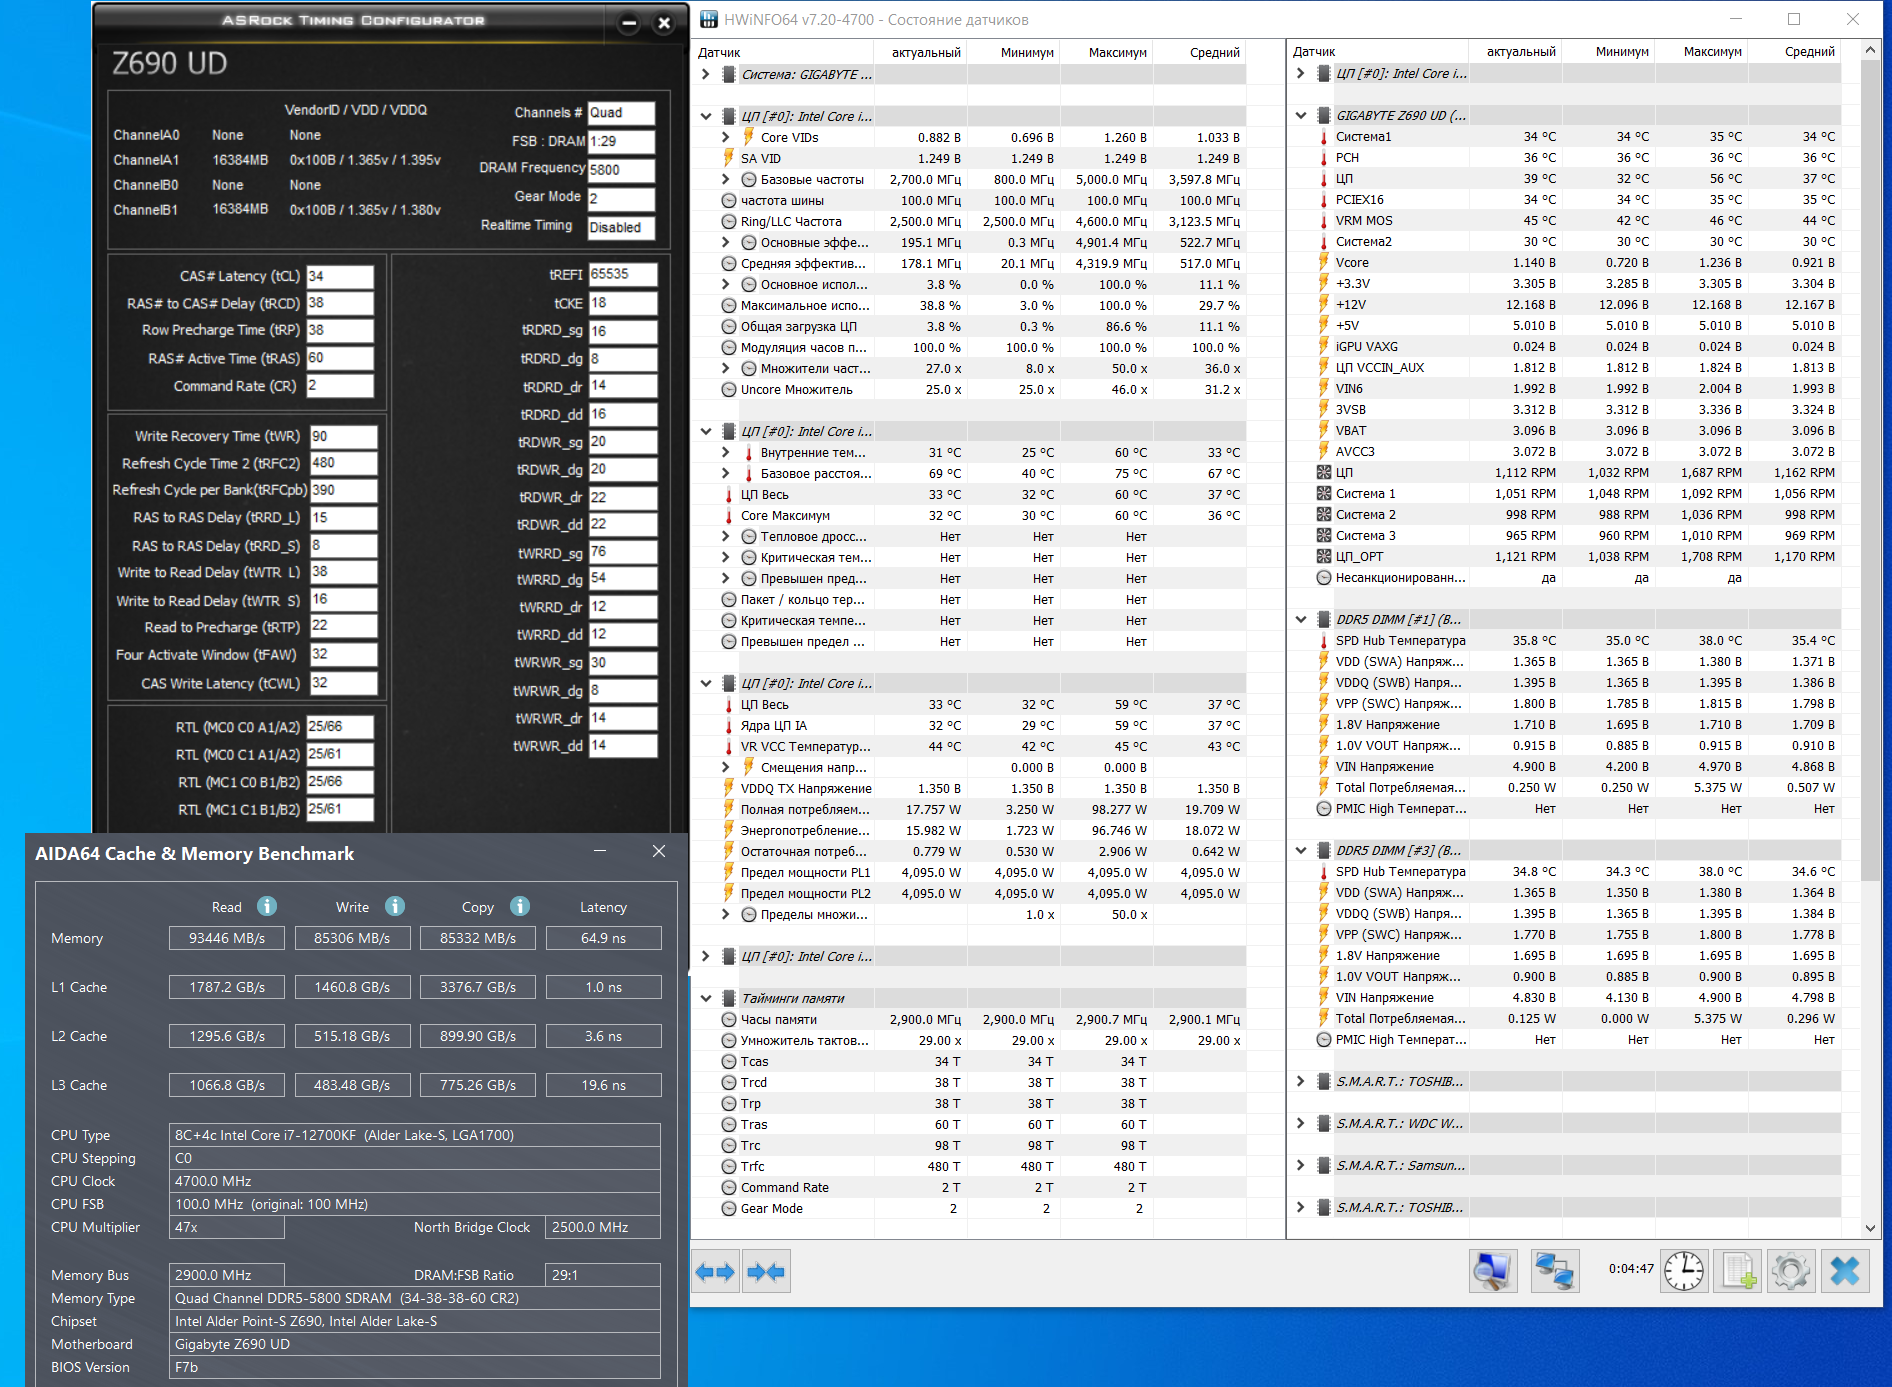Click the blue X icon in HWiNFO toolbar

click(1845, 1271)
